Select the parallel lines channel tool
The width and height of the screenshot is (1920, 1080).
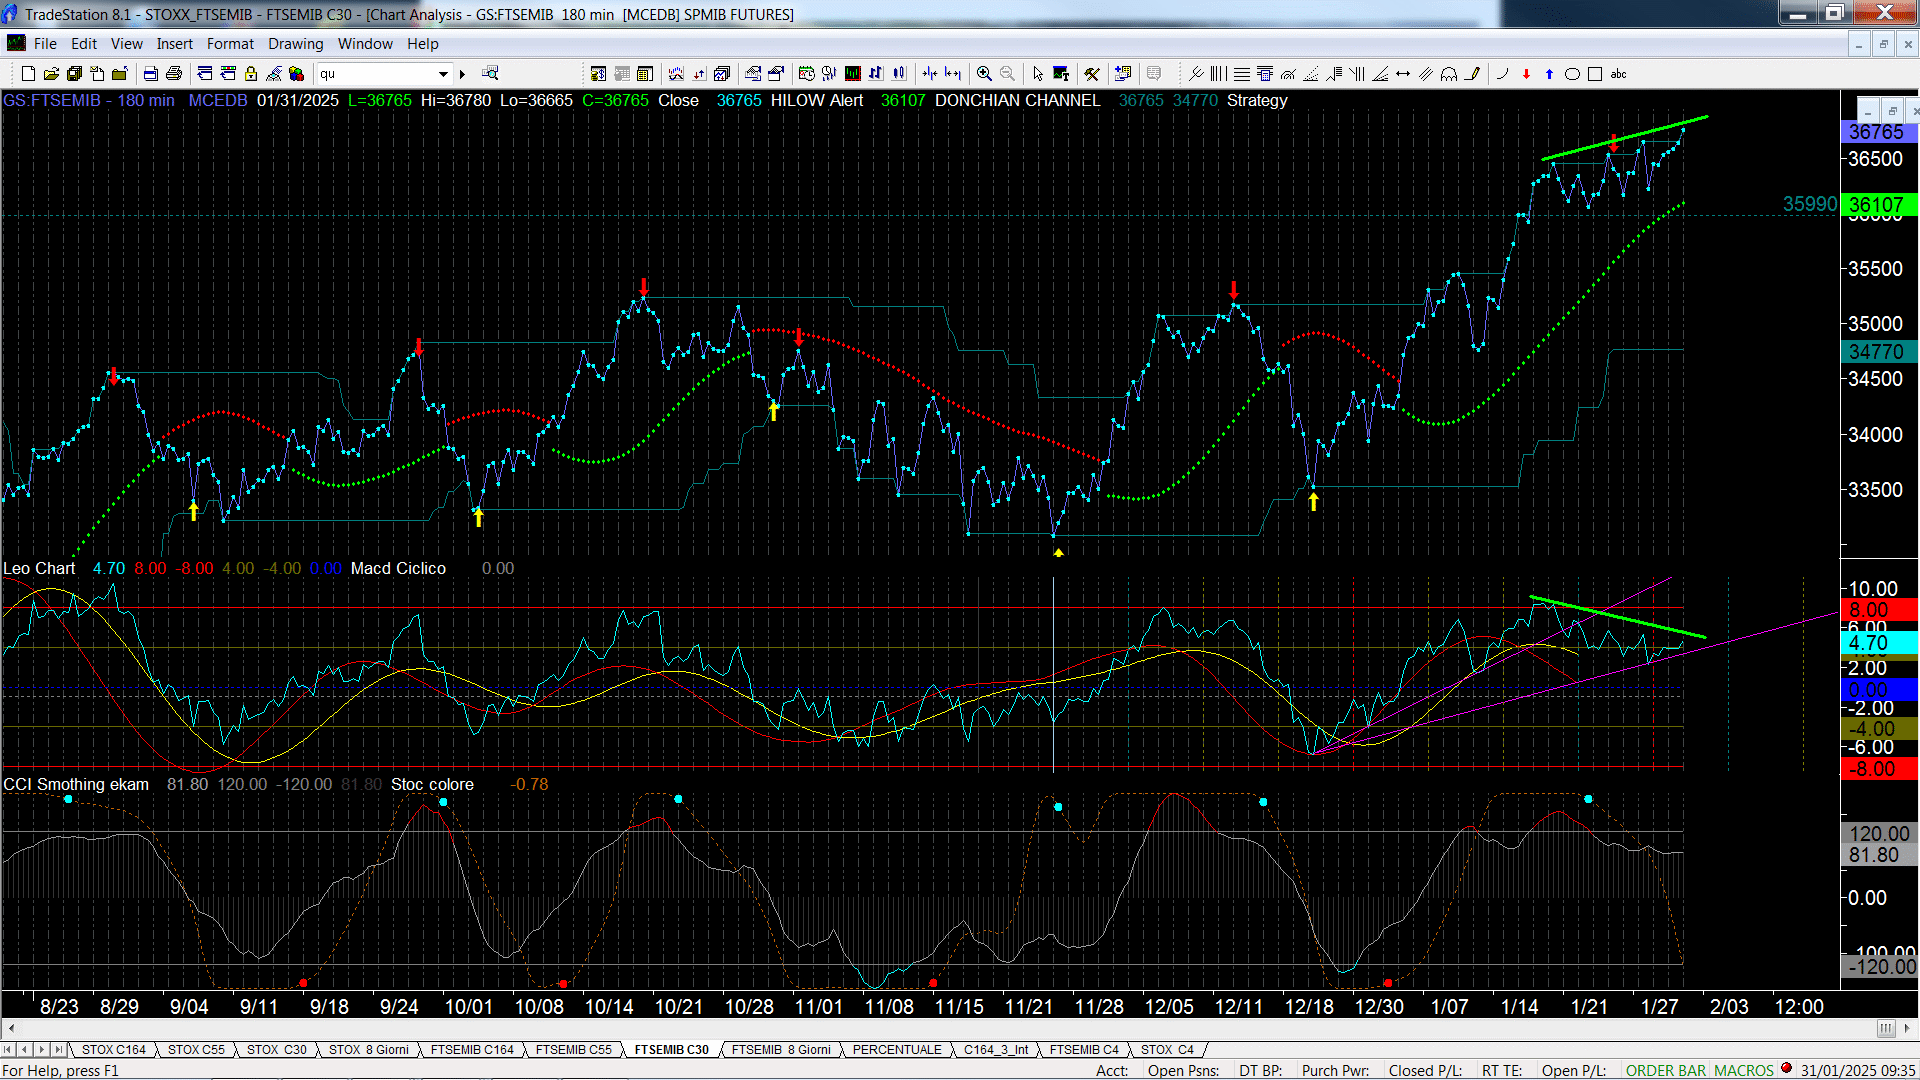point(1426,73)
